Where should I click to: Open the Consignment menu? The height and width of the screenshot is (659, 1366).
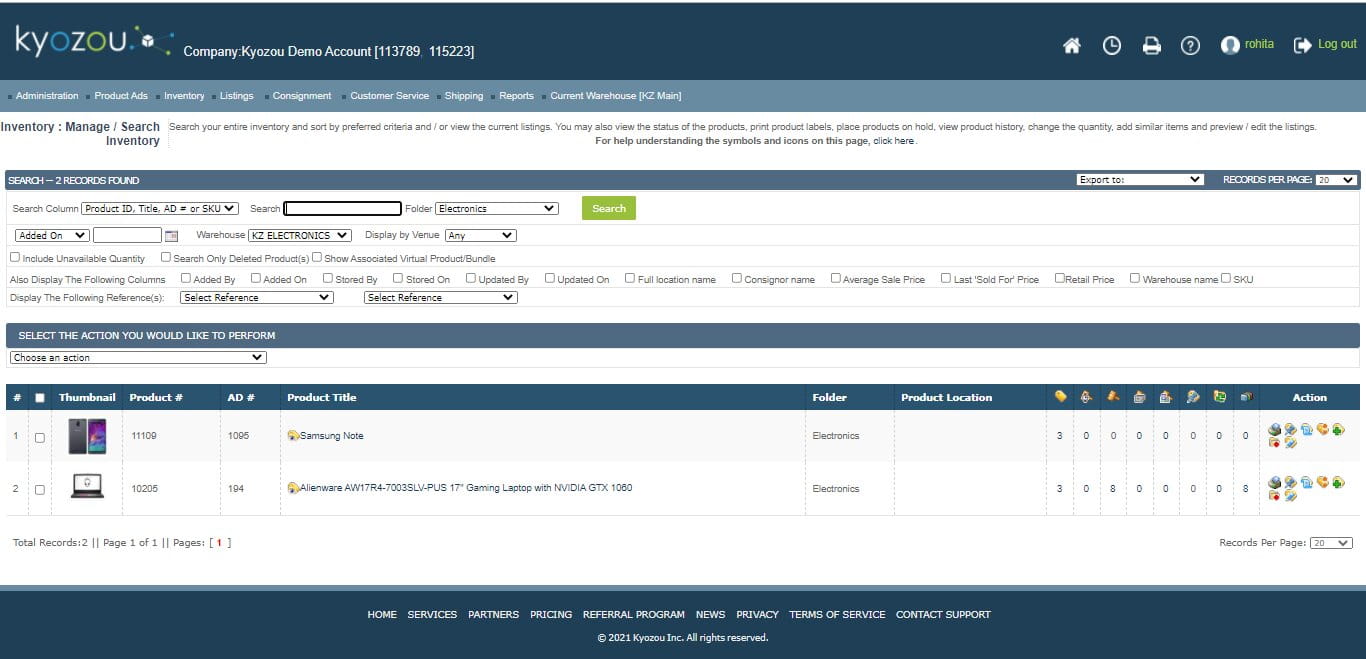point(302,96)
